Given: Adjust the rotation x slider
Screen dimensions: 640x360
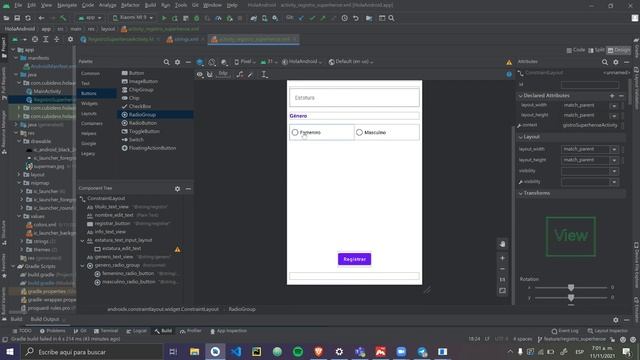Looking at the screenshot, I should pos(571,288).
